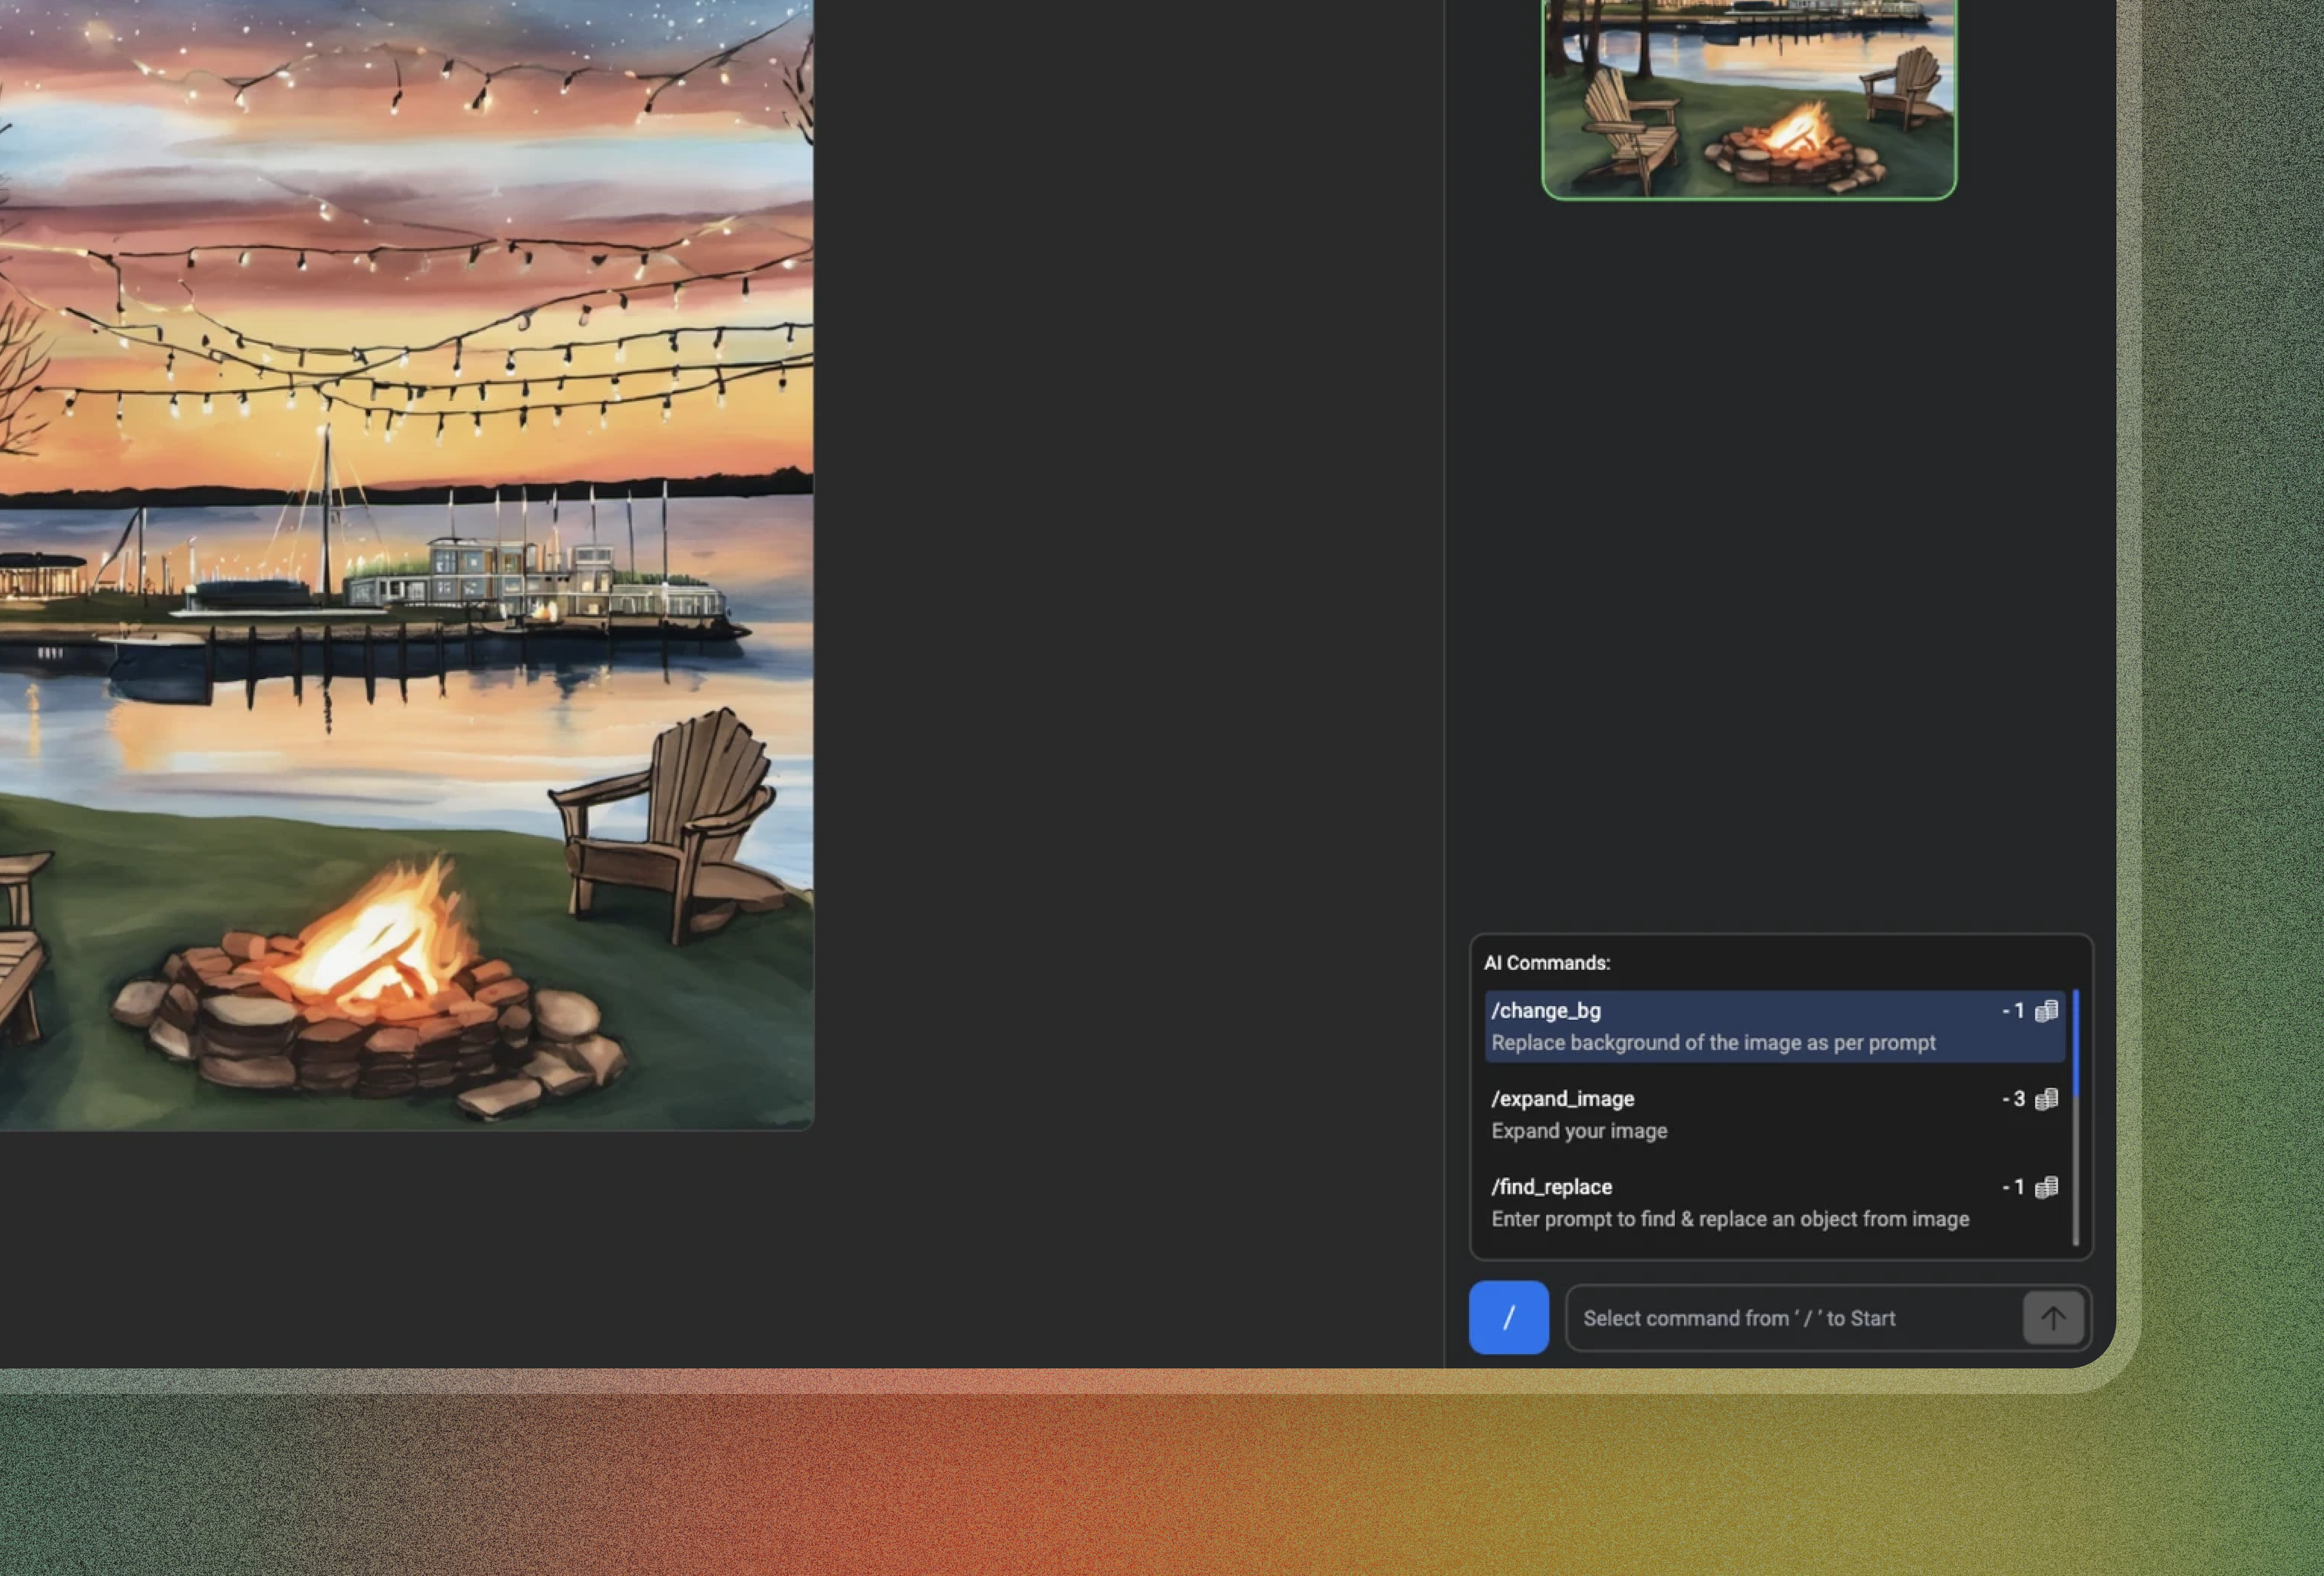This screenshot has width=2324, height=1576.
Task: Click the AI Commands list scrollbar
Action: tap(2076, 1117)
